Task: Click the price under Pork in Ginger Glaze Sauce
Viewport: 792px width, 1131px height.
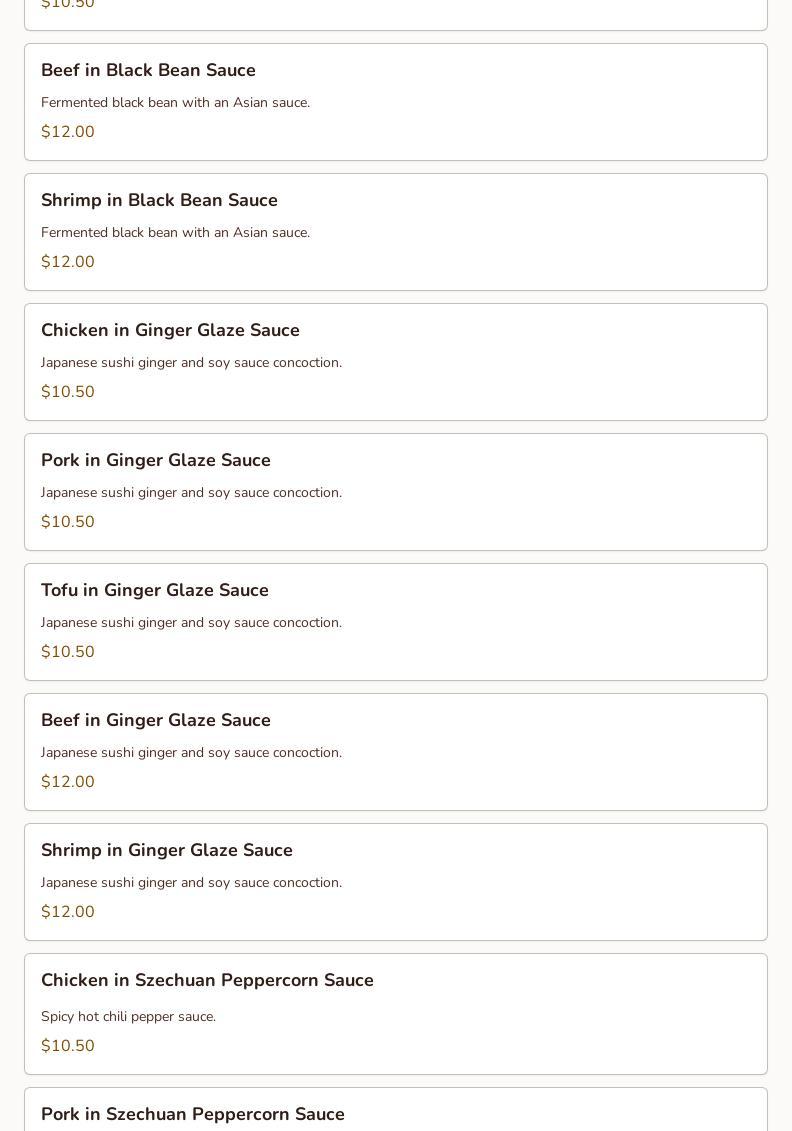Action: tap(68, 522)
